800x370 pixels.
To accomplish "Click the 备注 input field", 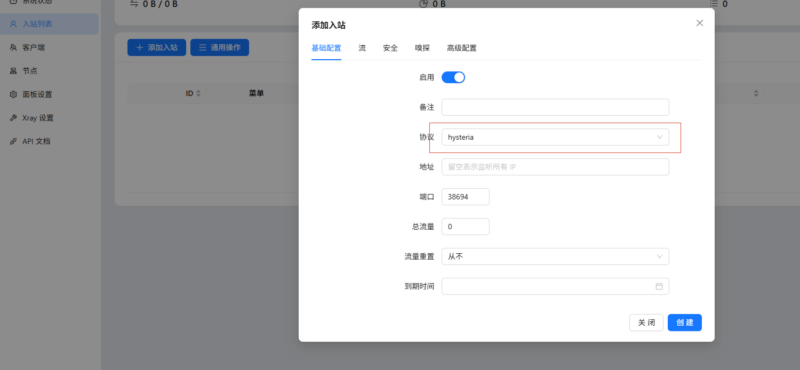I will [555, 107].
